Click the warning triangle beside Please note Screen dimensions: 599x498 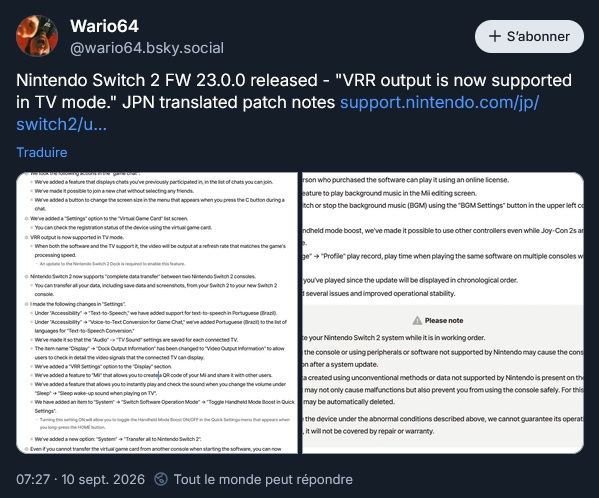[417, 320]
